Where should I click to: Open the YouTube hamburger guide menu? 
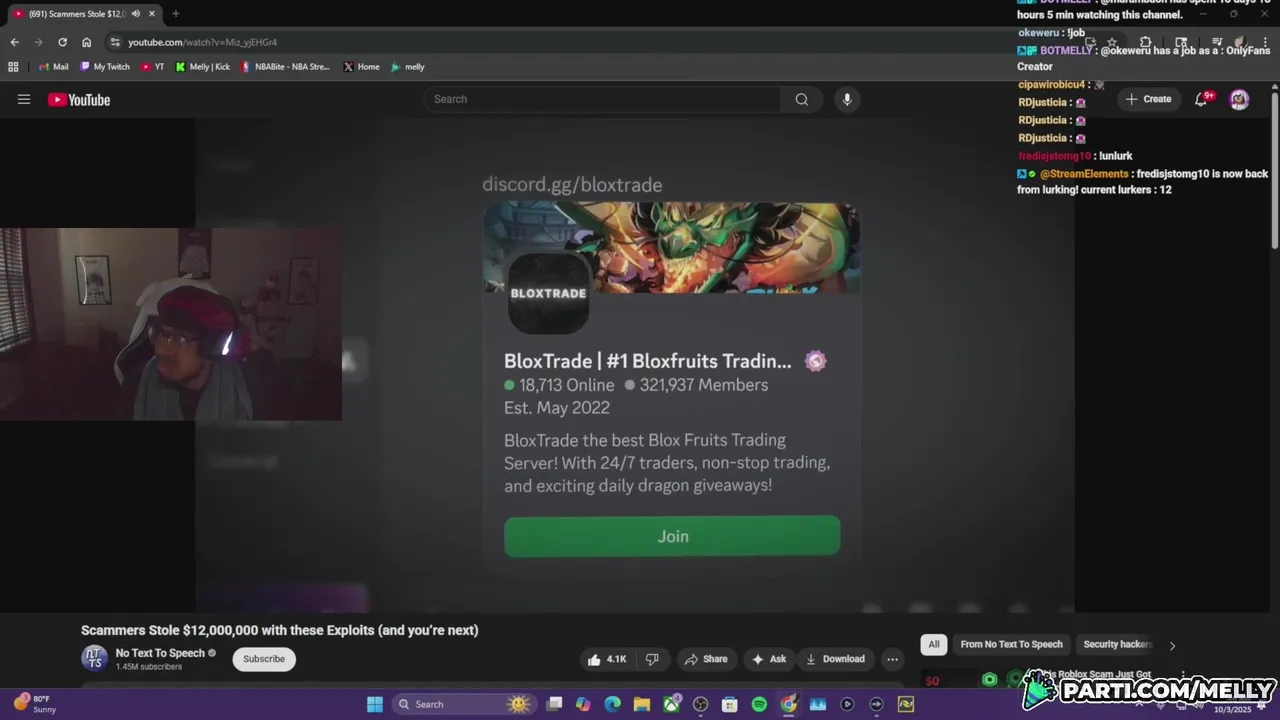[x=24, y=99]
